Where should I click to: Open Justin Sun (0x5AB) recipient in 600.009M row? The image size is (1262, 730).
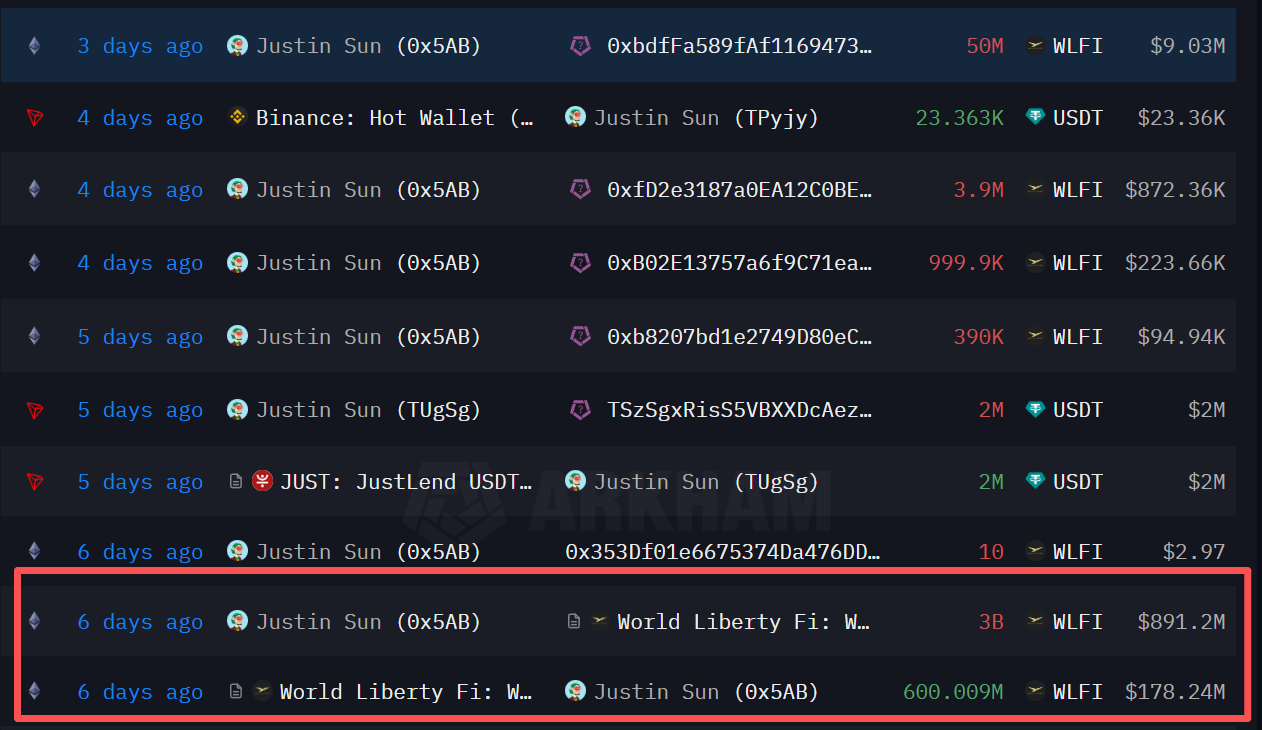pos(706,691)
